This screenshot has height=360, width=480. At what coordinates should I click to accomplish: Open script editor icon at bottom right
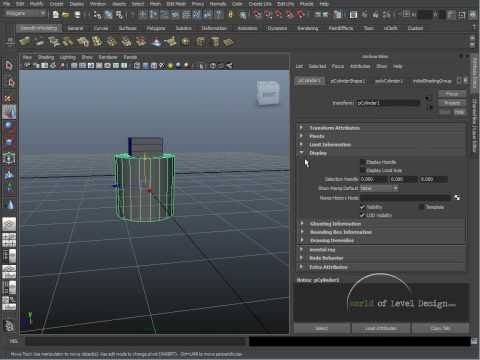474,341
